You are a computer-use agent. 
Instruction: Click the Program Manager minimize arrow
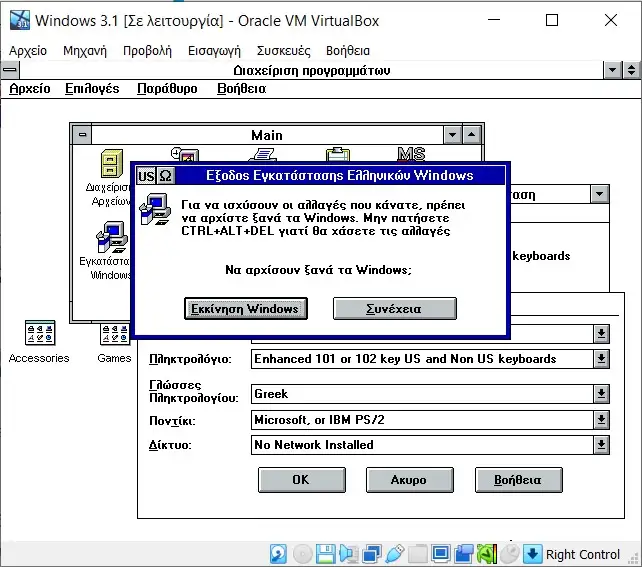point(613,70)
